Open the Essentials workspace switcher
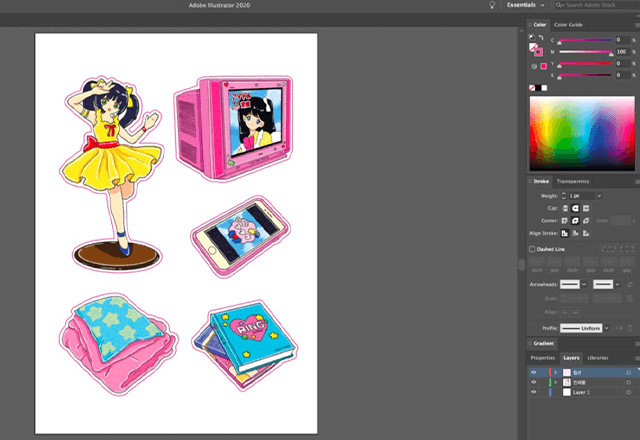640x440 pixels. [525, 5]
